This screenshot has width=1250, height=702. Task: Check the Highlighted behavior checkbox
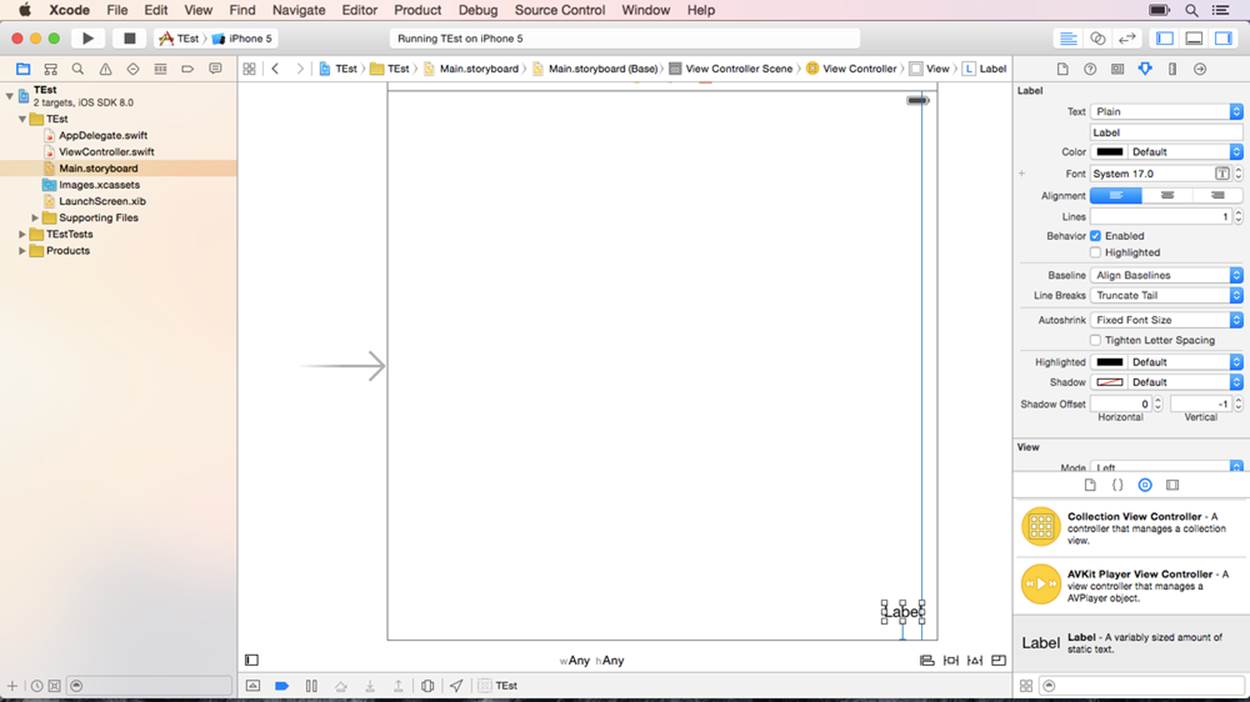(1095, 253)
